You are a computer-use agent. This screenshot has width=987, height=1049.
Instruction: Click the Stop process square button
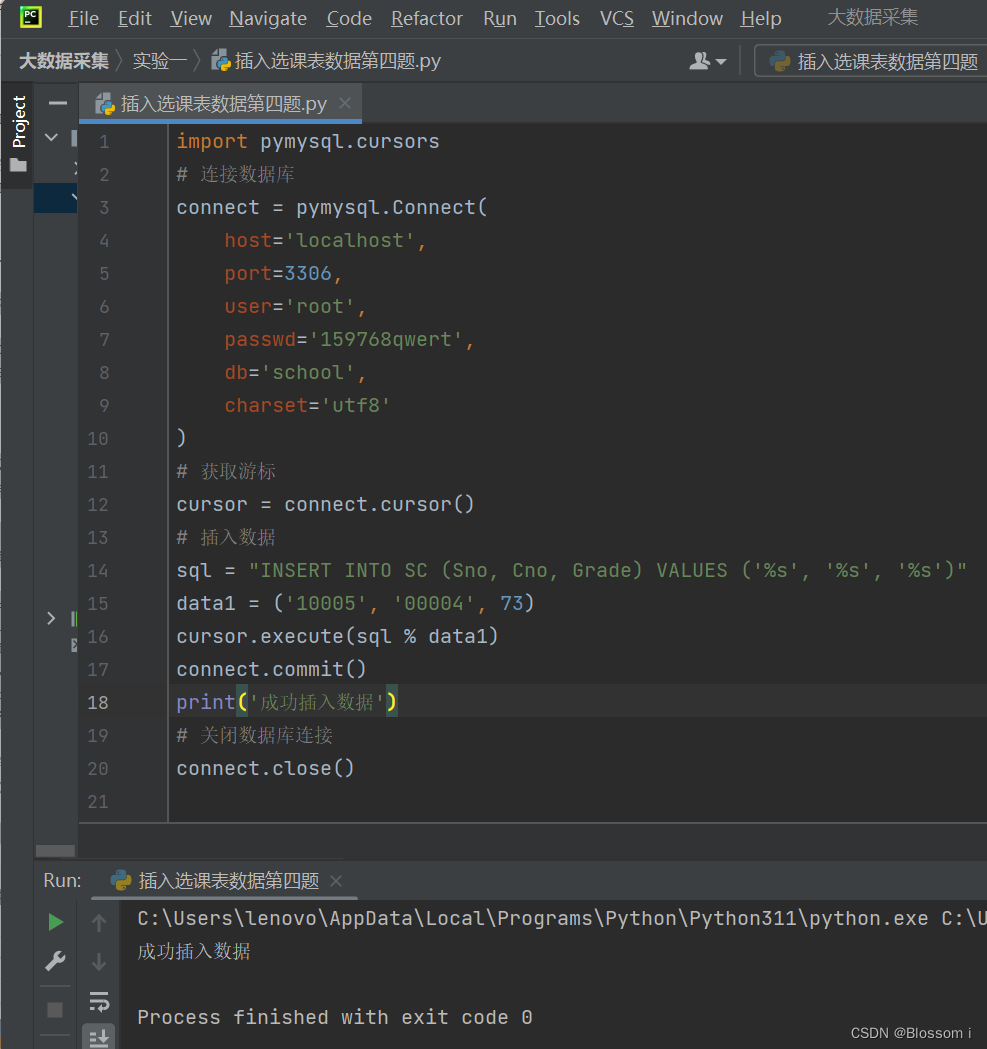pyautogui.click(x=55, y=1010)
